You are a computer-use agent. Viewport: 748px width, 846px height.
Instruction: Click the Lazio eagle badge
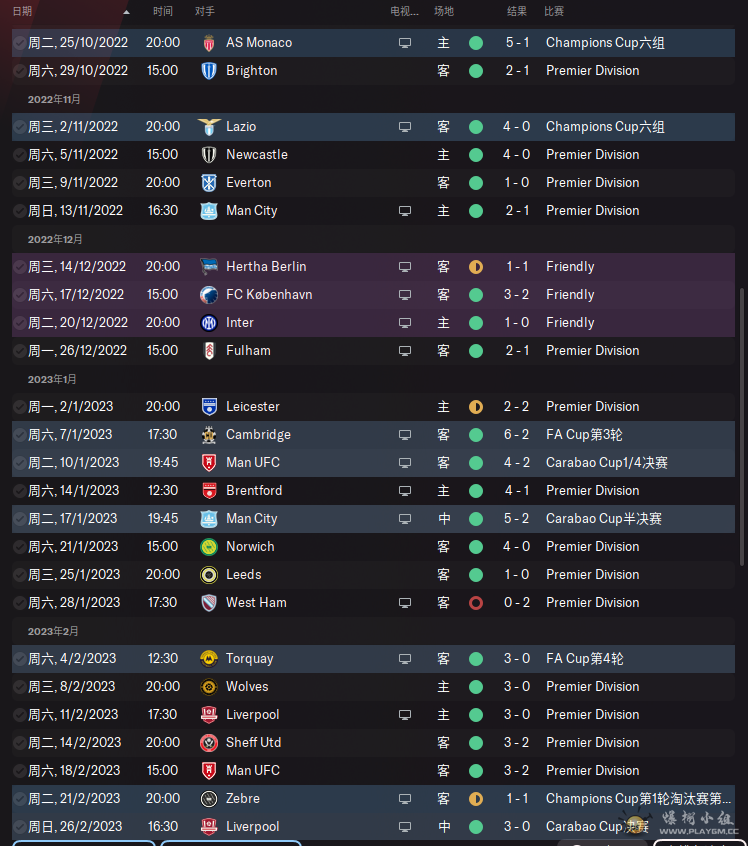point(209,127)
